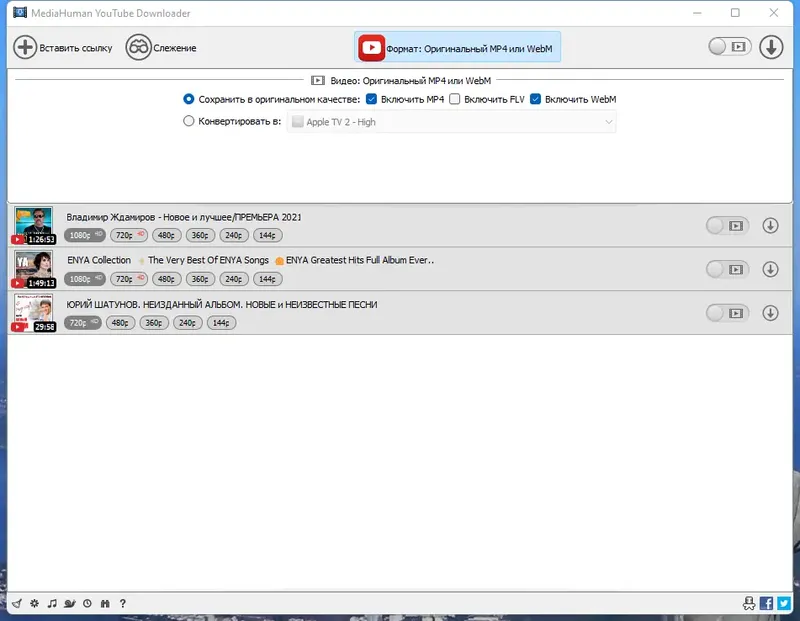Choose 360p for Владимир Ждамиров video
Viewport: 800px width, 621px height.
click(200, 235)
